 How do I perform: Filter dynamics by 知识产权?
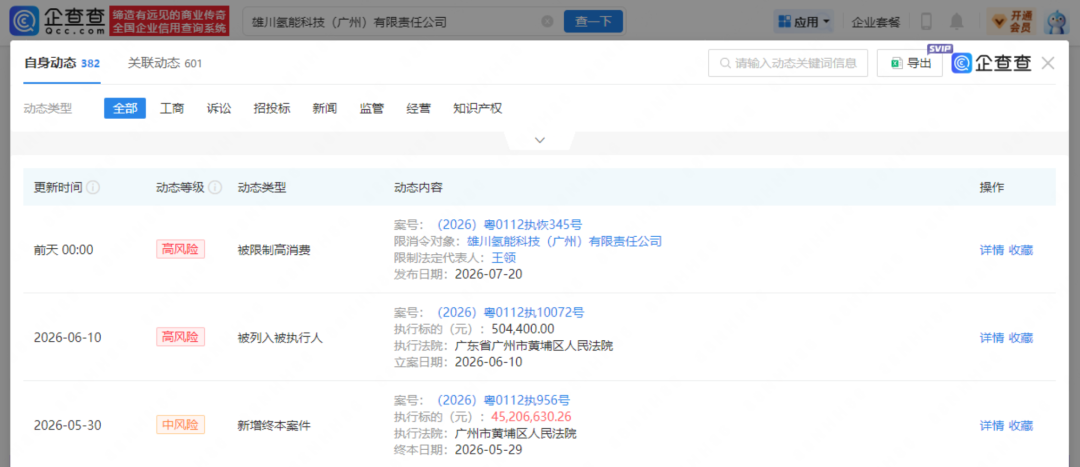coord(478,108)
